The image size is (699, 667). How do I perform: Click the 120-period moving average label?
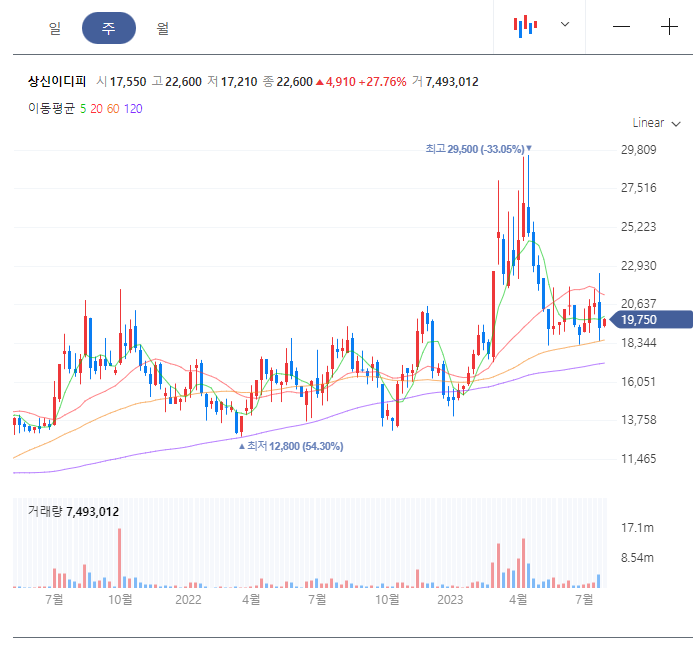[x=133, y=109]
